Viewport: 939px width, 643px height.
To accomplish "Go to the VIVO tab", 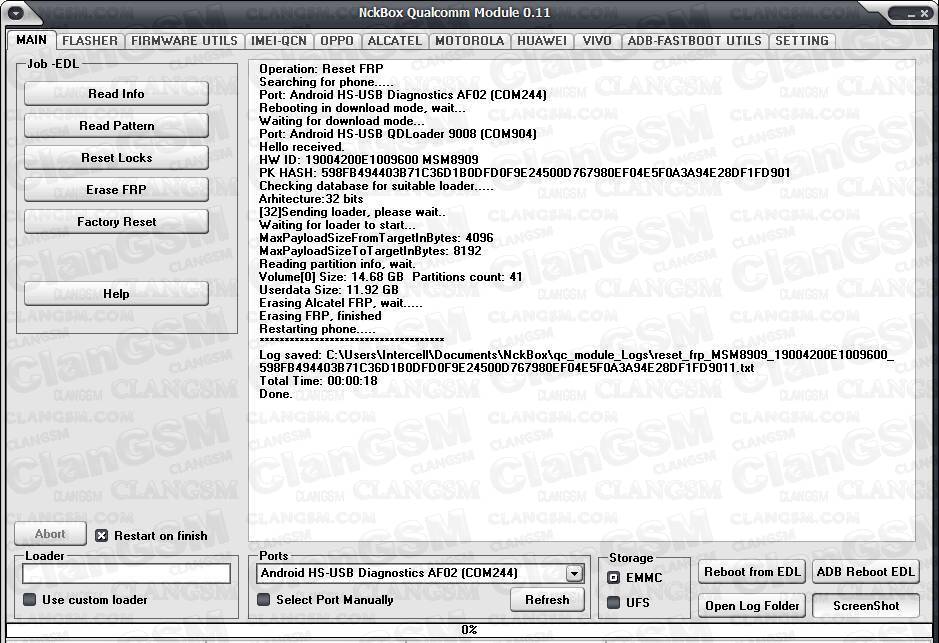I will pos(597,41).
